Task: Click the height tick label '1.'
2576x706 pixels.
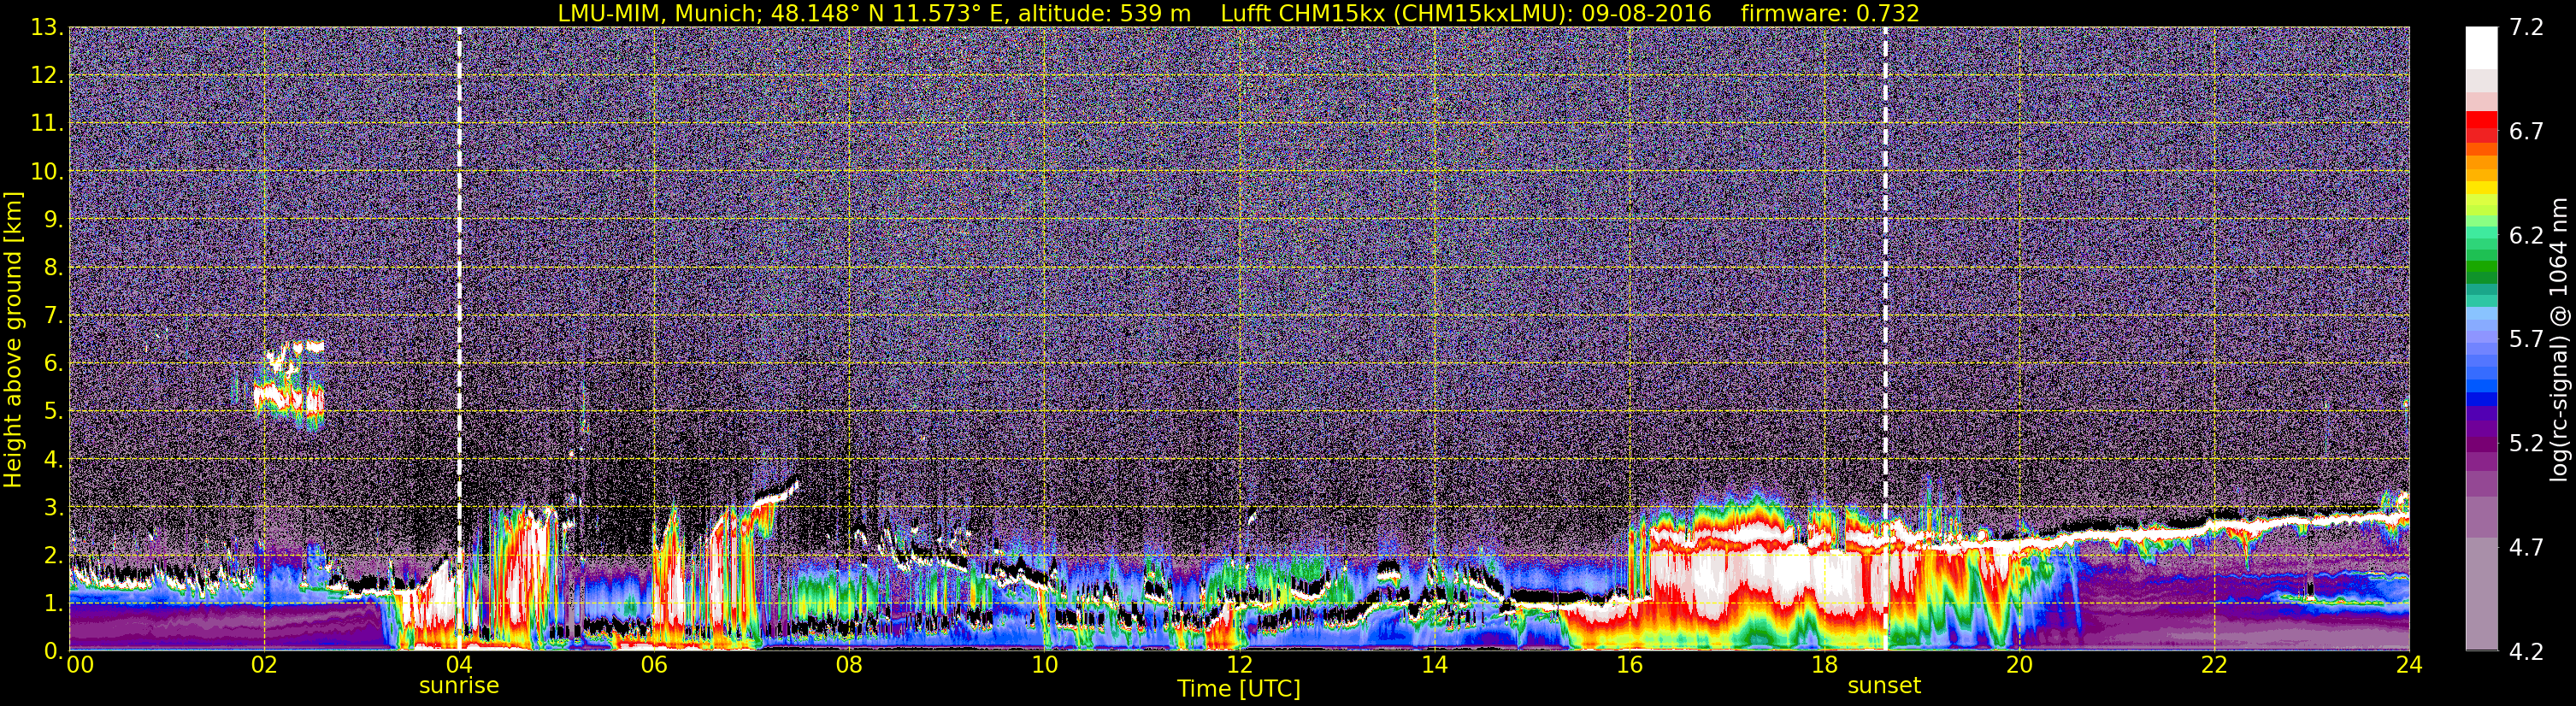Action: coord(53,604)
